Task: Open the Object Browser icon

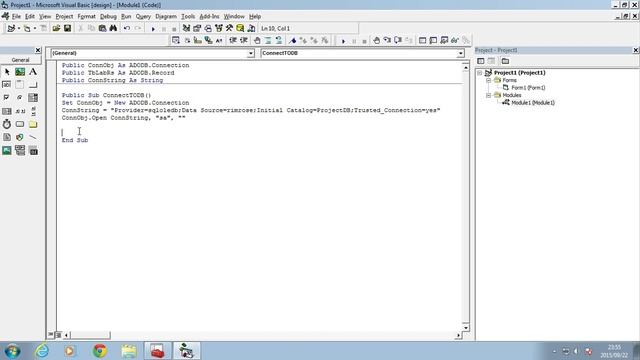Action: point(219,28)
